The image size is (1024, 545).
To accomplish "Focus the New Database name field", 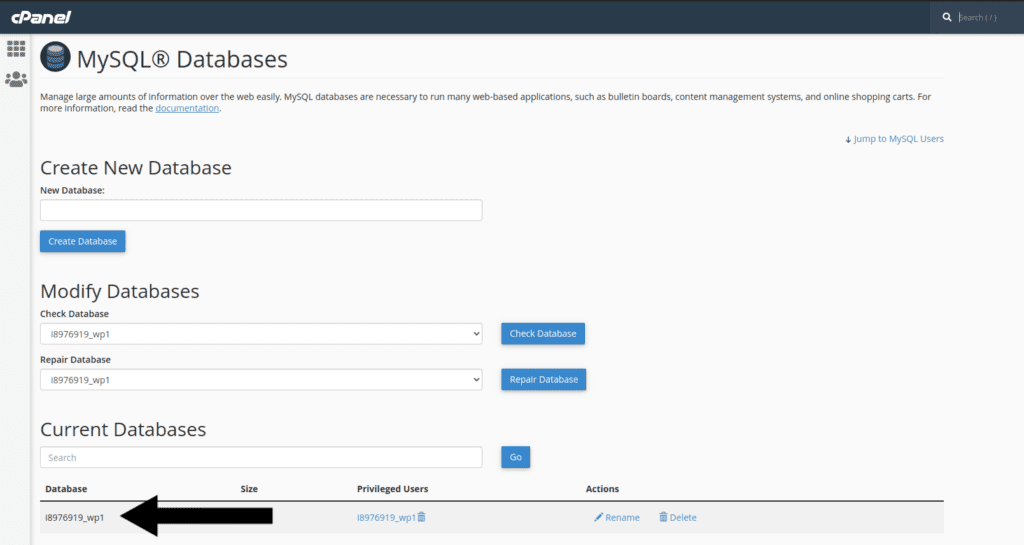I will tap(261, 210).
